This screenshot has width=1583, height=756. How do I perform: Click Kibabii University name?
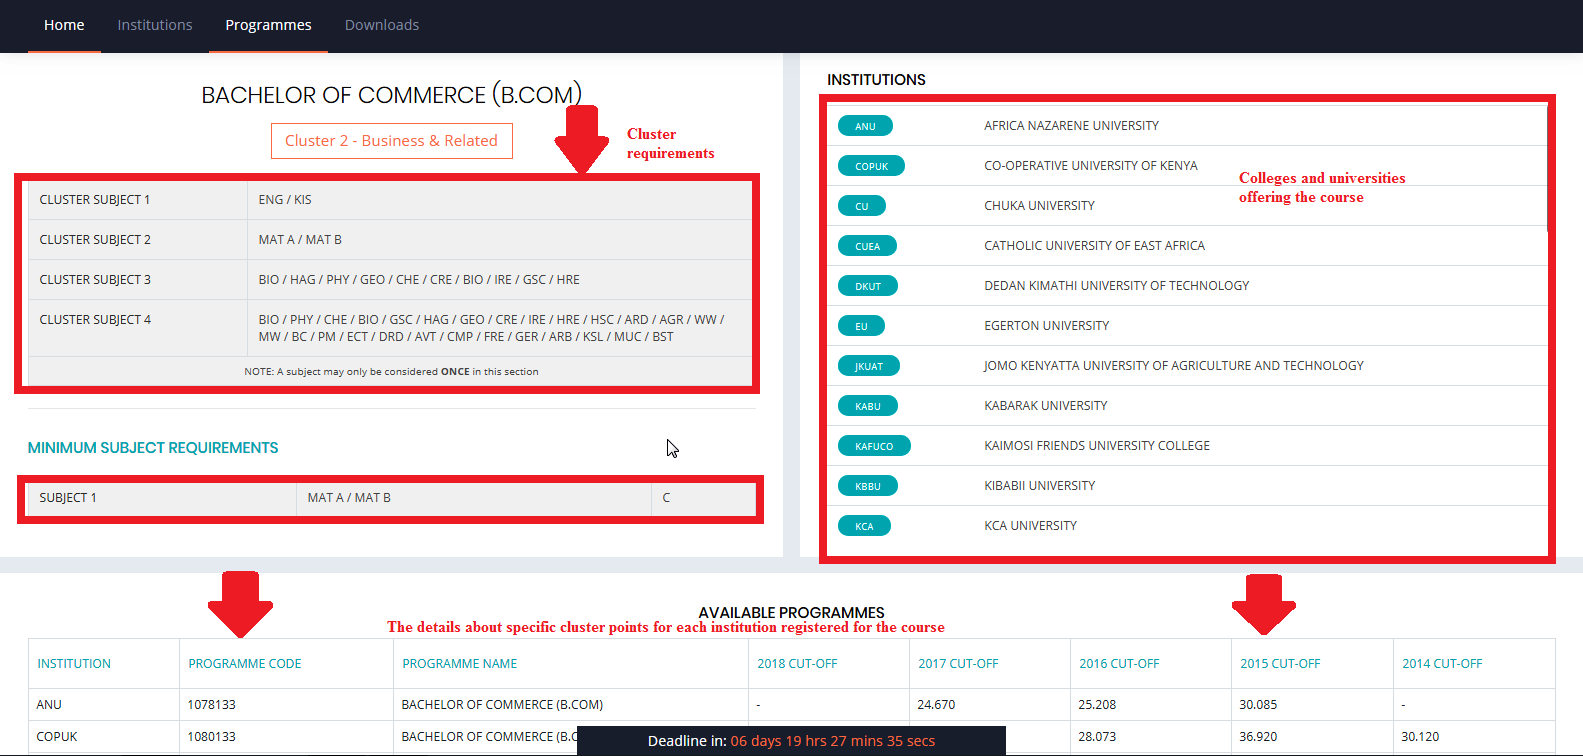[1039, 486]
